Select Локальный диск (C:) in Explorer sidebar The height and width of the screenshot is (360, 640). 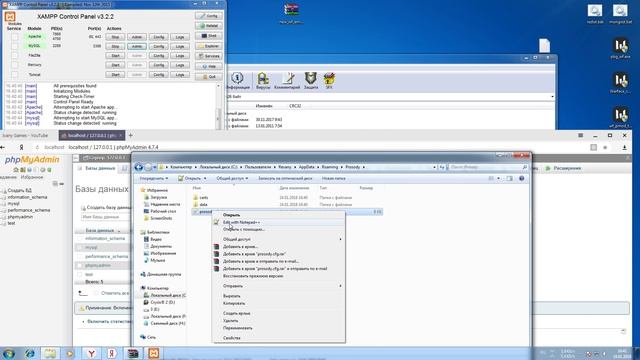pos(165,295)
